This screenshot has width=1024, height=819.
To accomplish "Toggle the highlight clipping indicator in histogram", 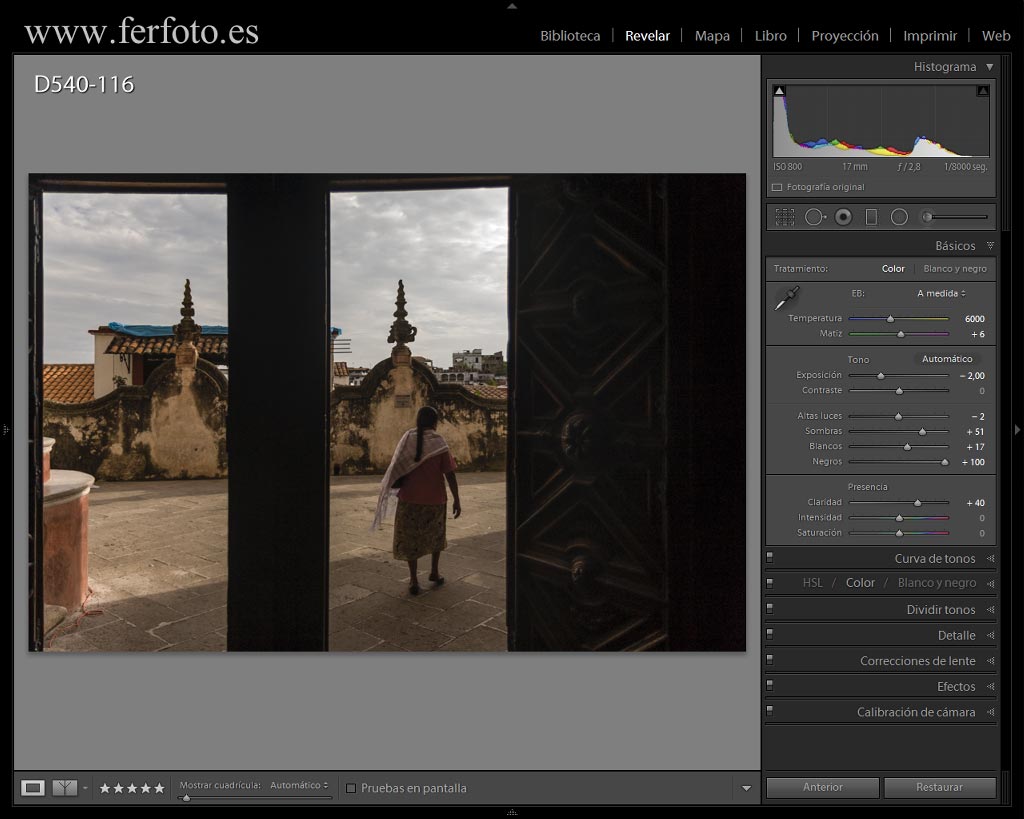I will tap(982, 91).
